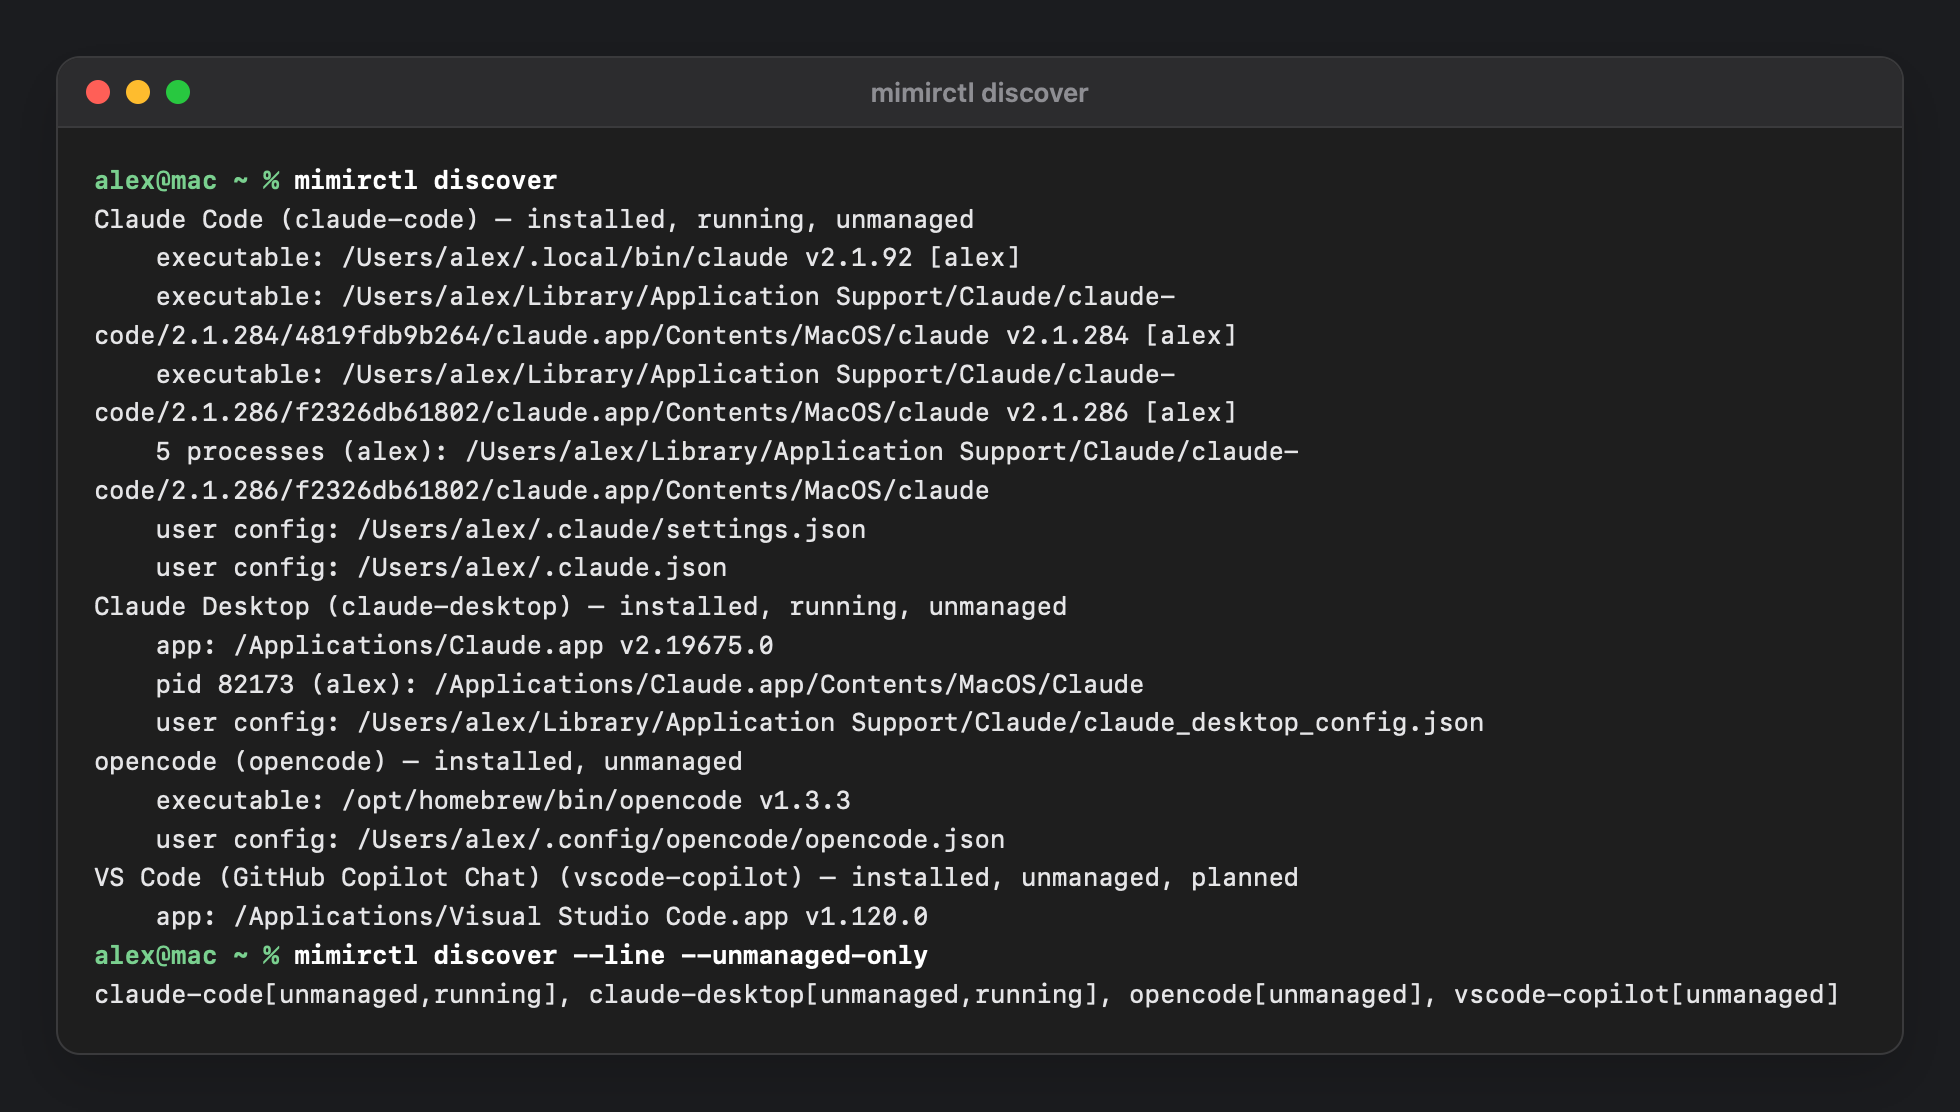
Task: Click the second 'alex@mac ~ %' prompt
Action: pyautogui.click(x=187, y=956)
